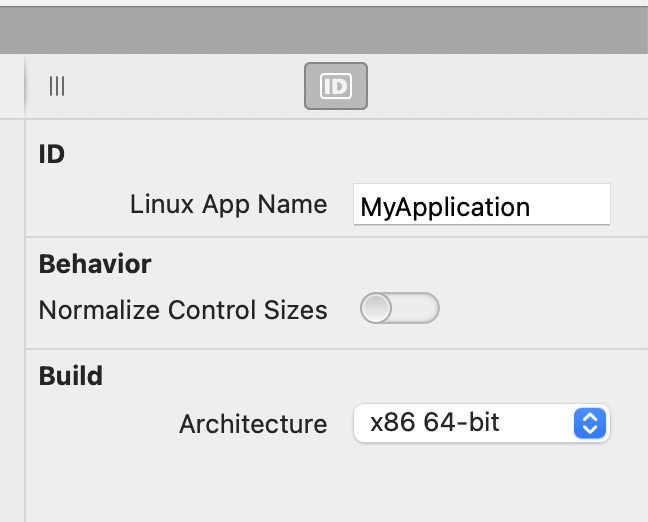This screenshot has width=648, height=522.
Task: Click the "Build" section header
Action: click(71, 376)
